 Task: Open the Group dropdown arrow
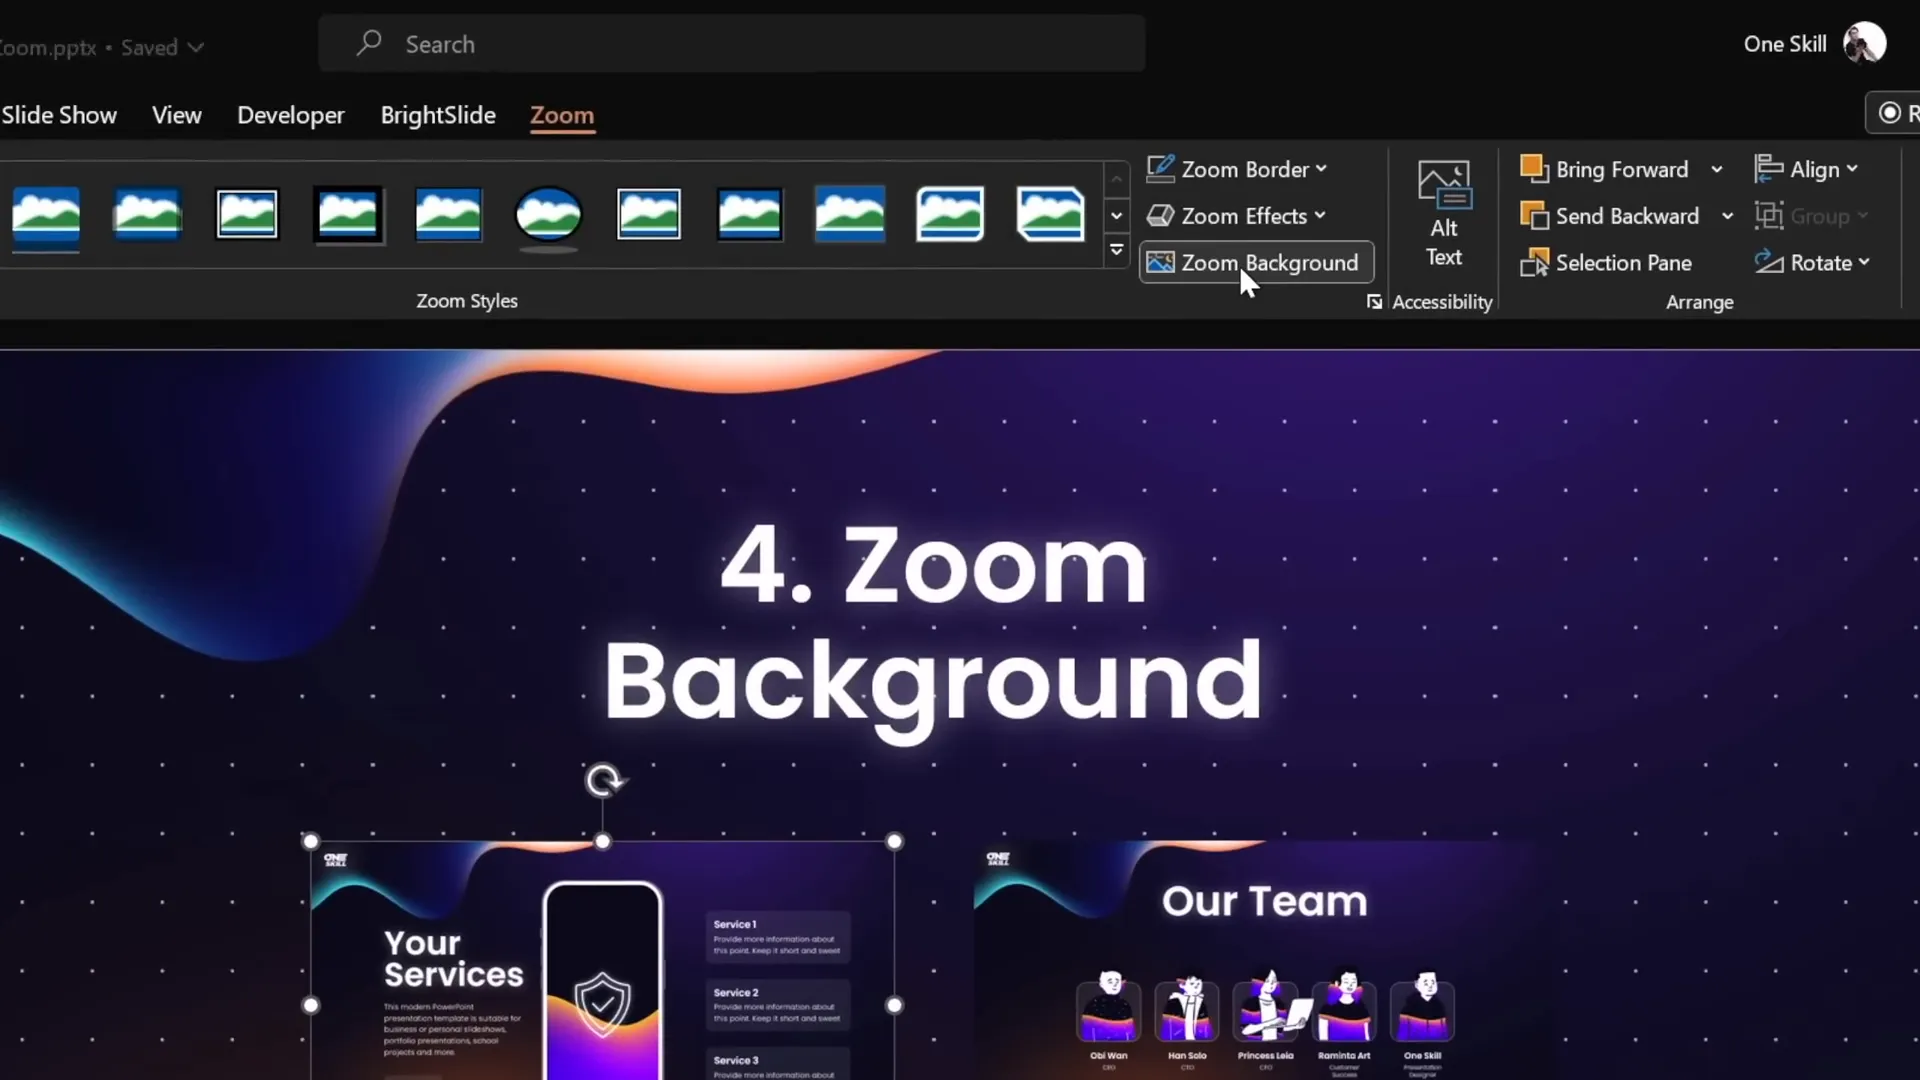1865,215
